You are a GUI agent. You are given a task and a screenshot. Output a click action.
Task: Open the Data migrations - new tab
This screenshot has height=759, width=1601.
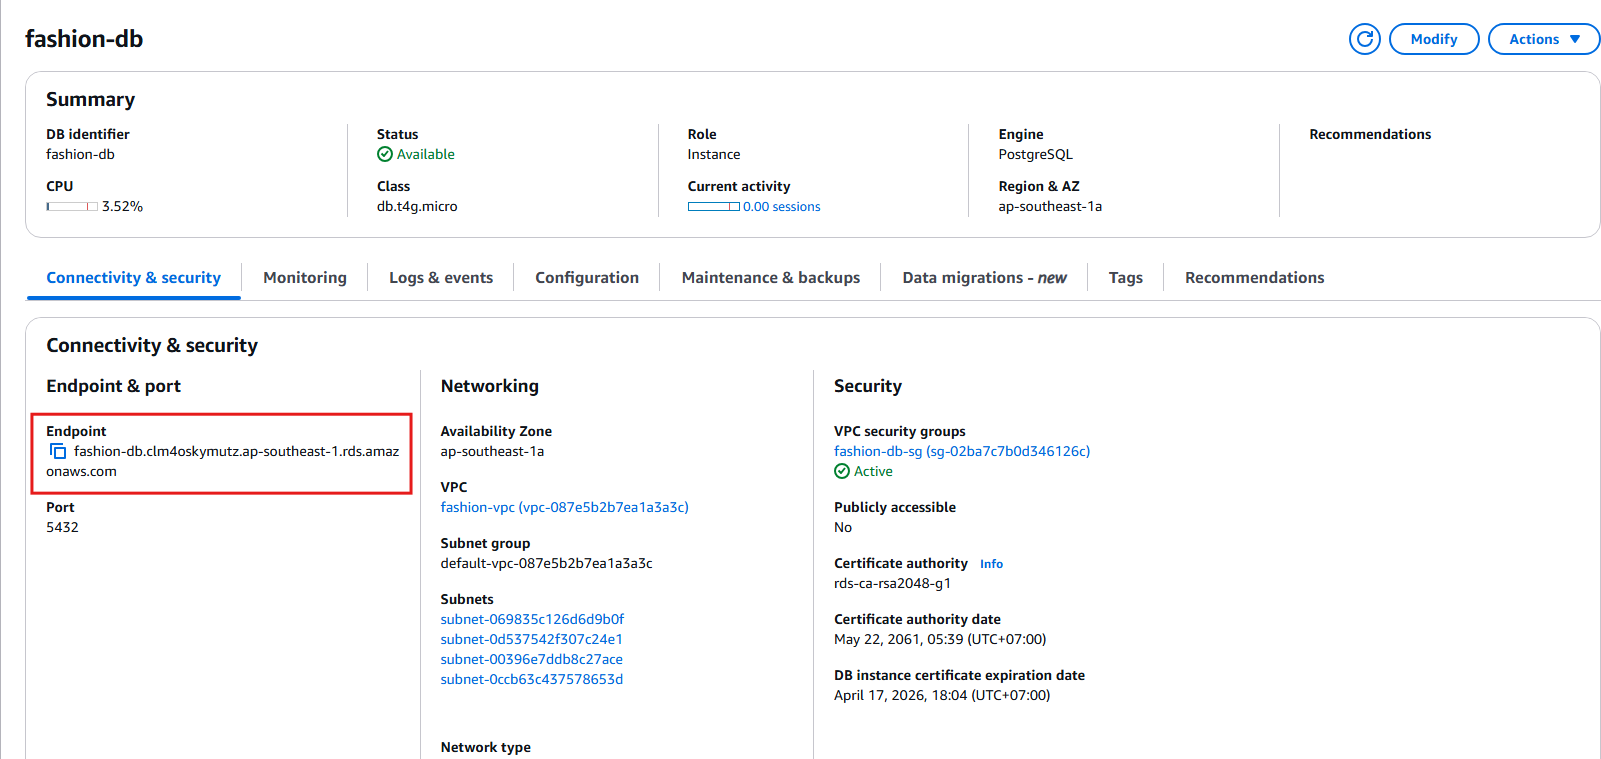click(984, 278)
